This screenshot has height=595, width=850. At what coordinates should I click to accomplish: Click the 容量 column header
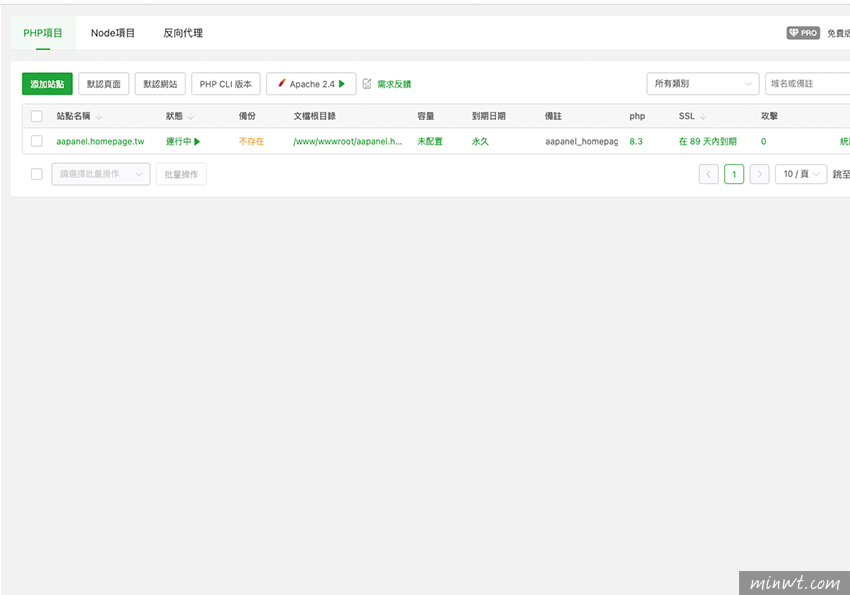[x=426, y=116]
